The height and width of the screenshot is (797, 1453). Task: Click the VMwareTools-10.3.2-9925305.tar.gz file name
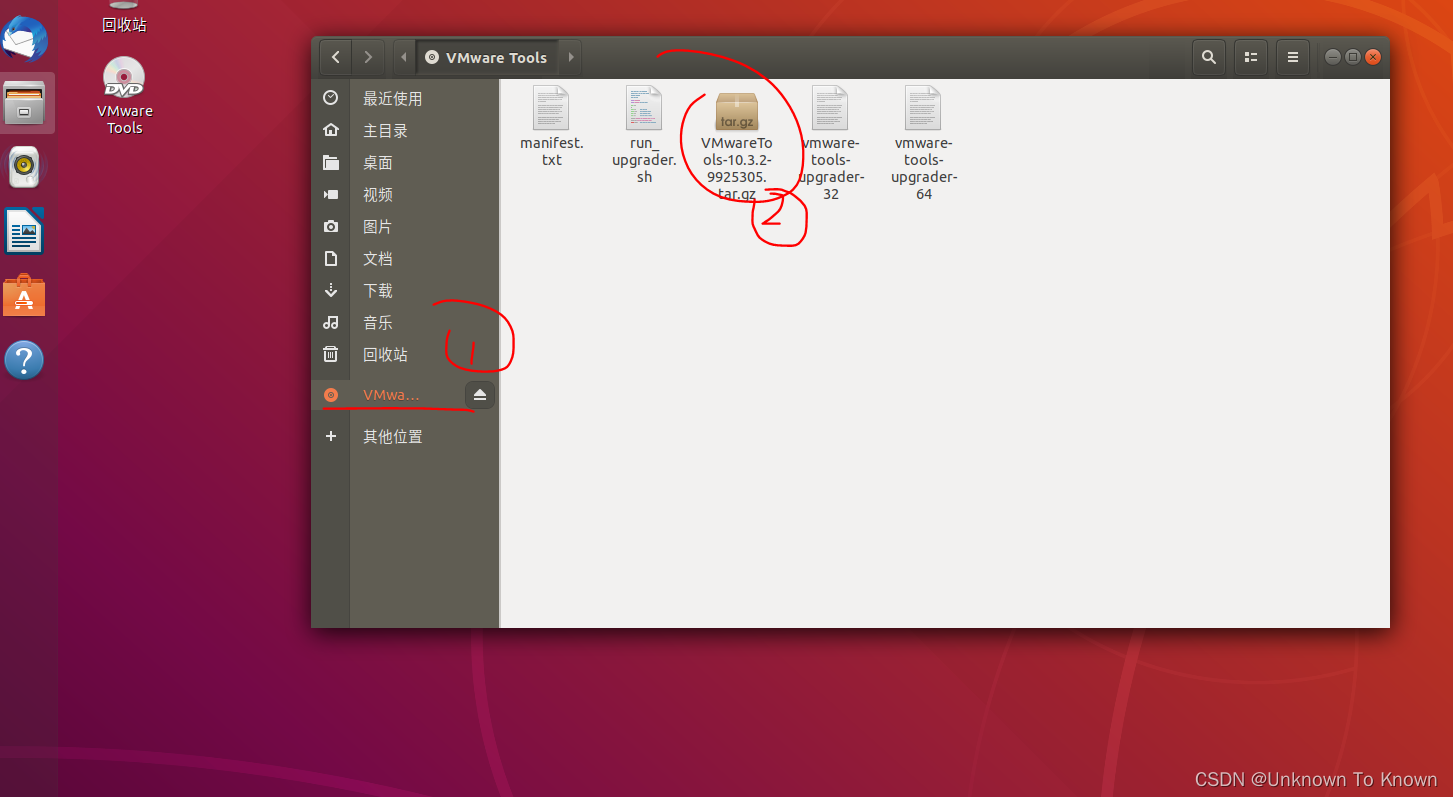pyautogui.click(x=737, y=168)
